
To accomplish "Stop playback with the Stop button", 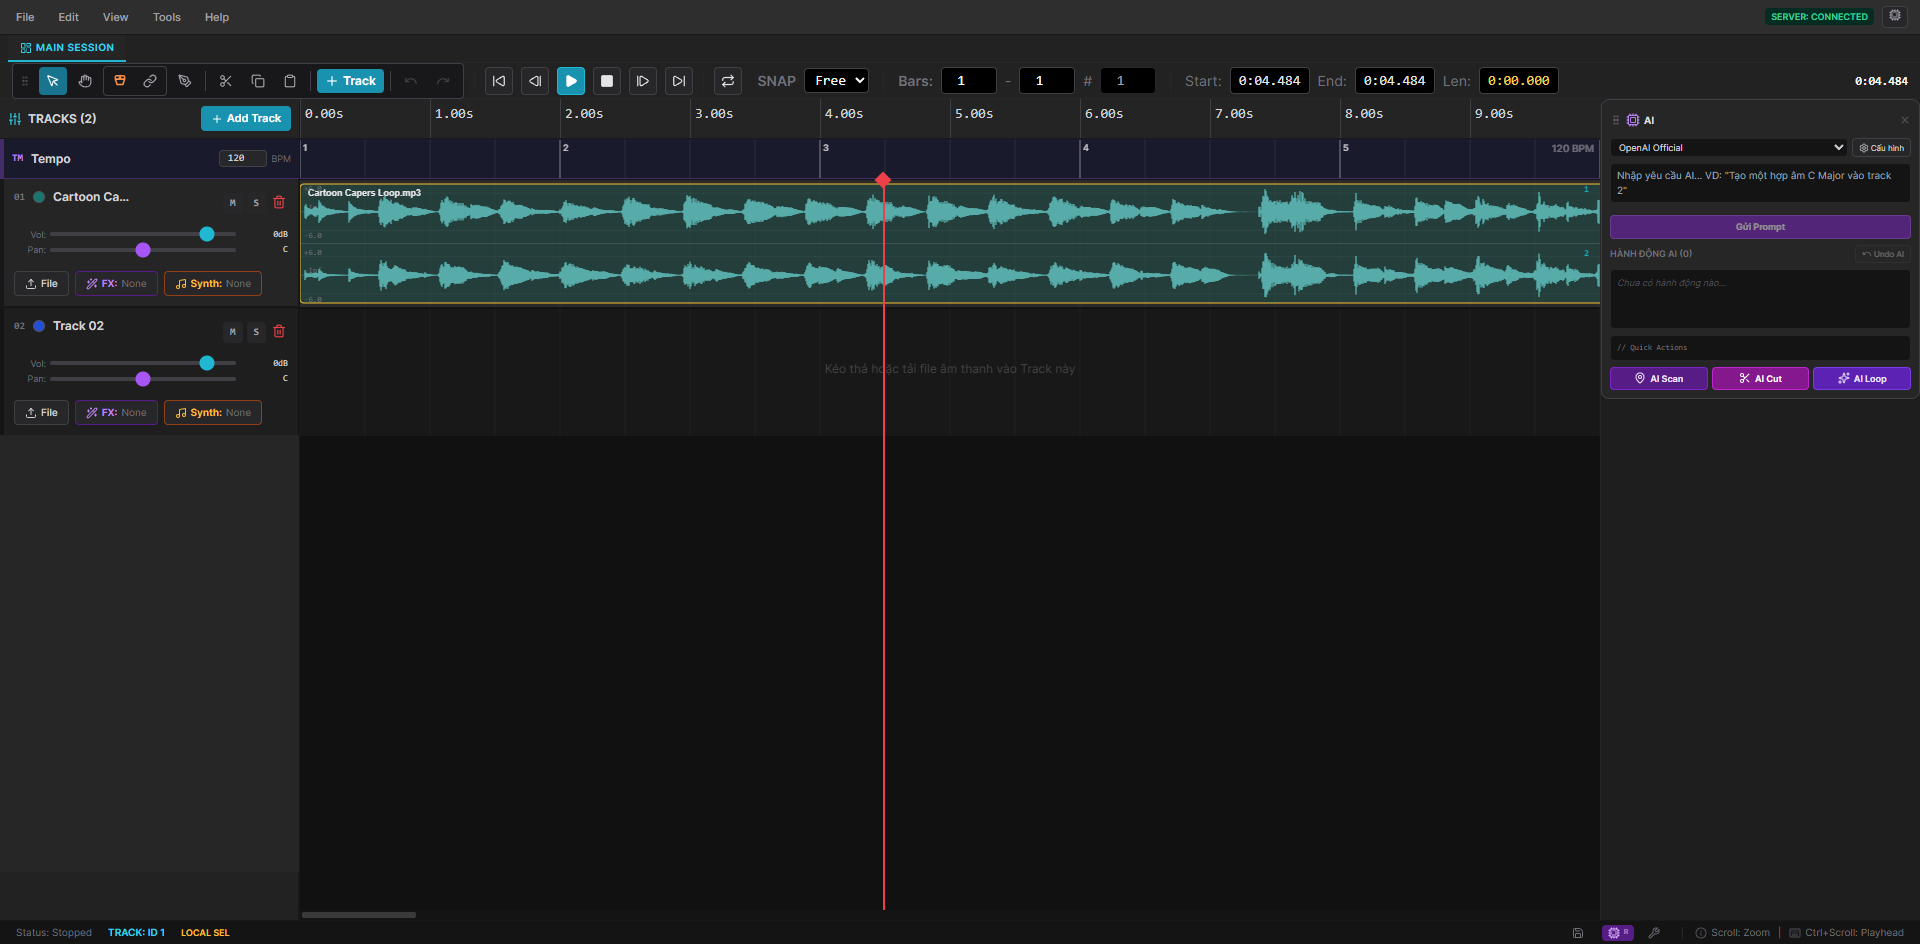I will pos(607,81).
